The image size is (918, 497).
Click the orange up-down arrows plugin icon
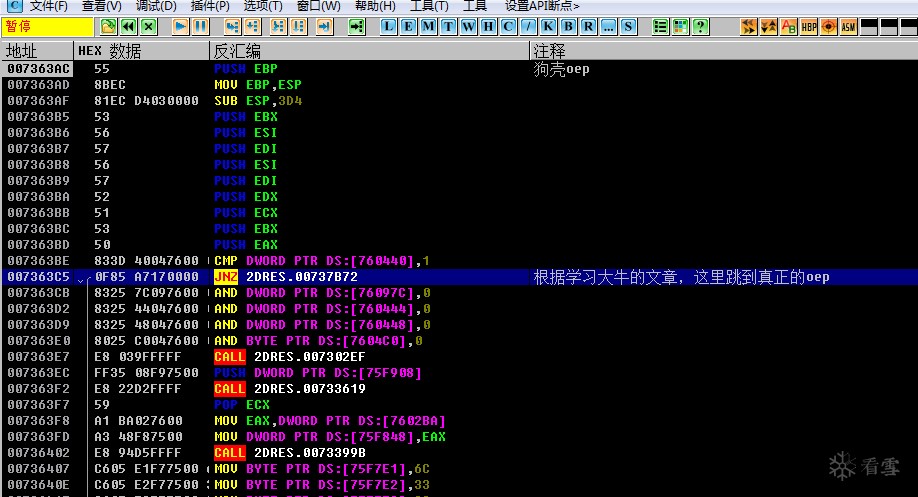click(768, 26)
